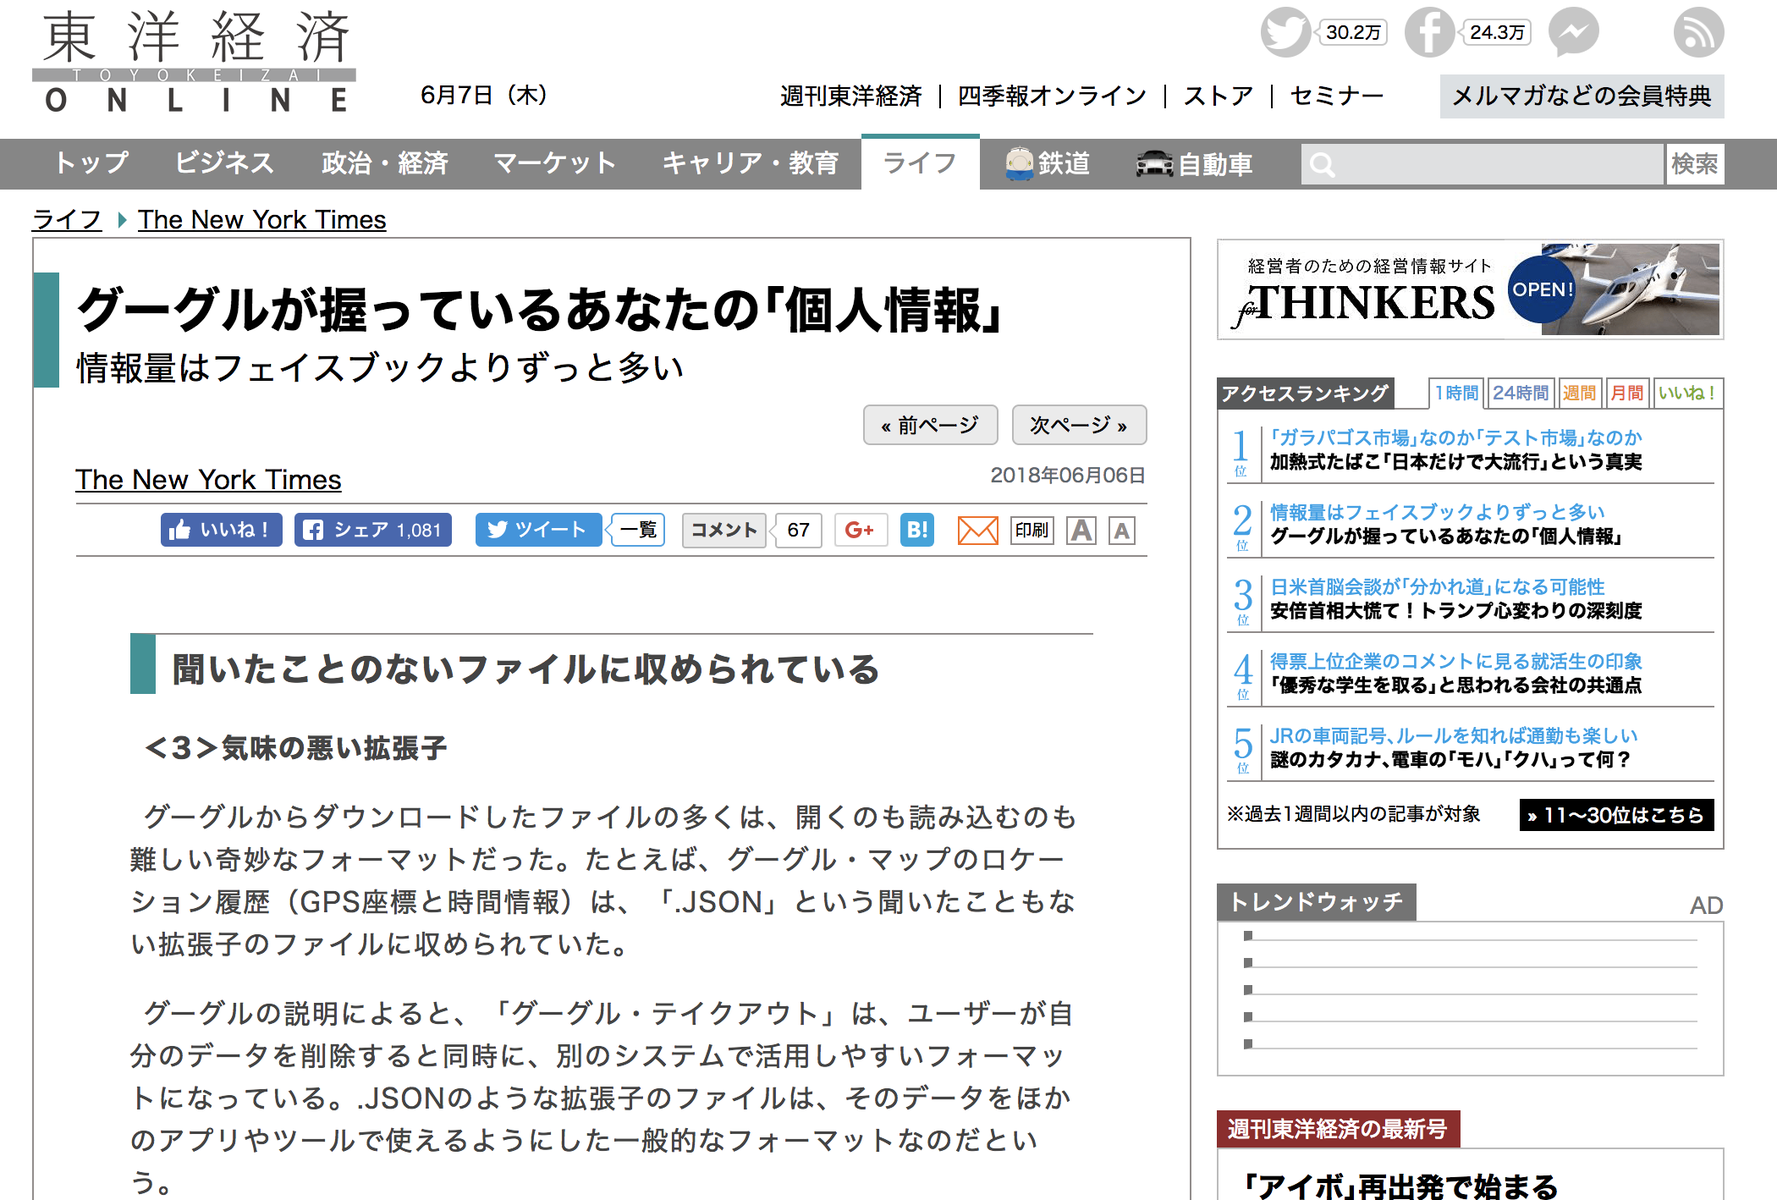Open the ビジネス navigation item
1777x1200 pixels.
coord(224,163)
